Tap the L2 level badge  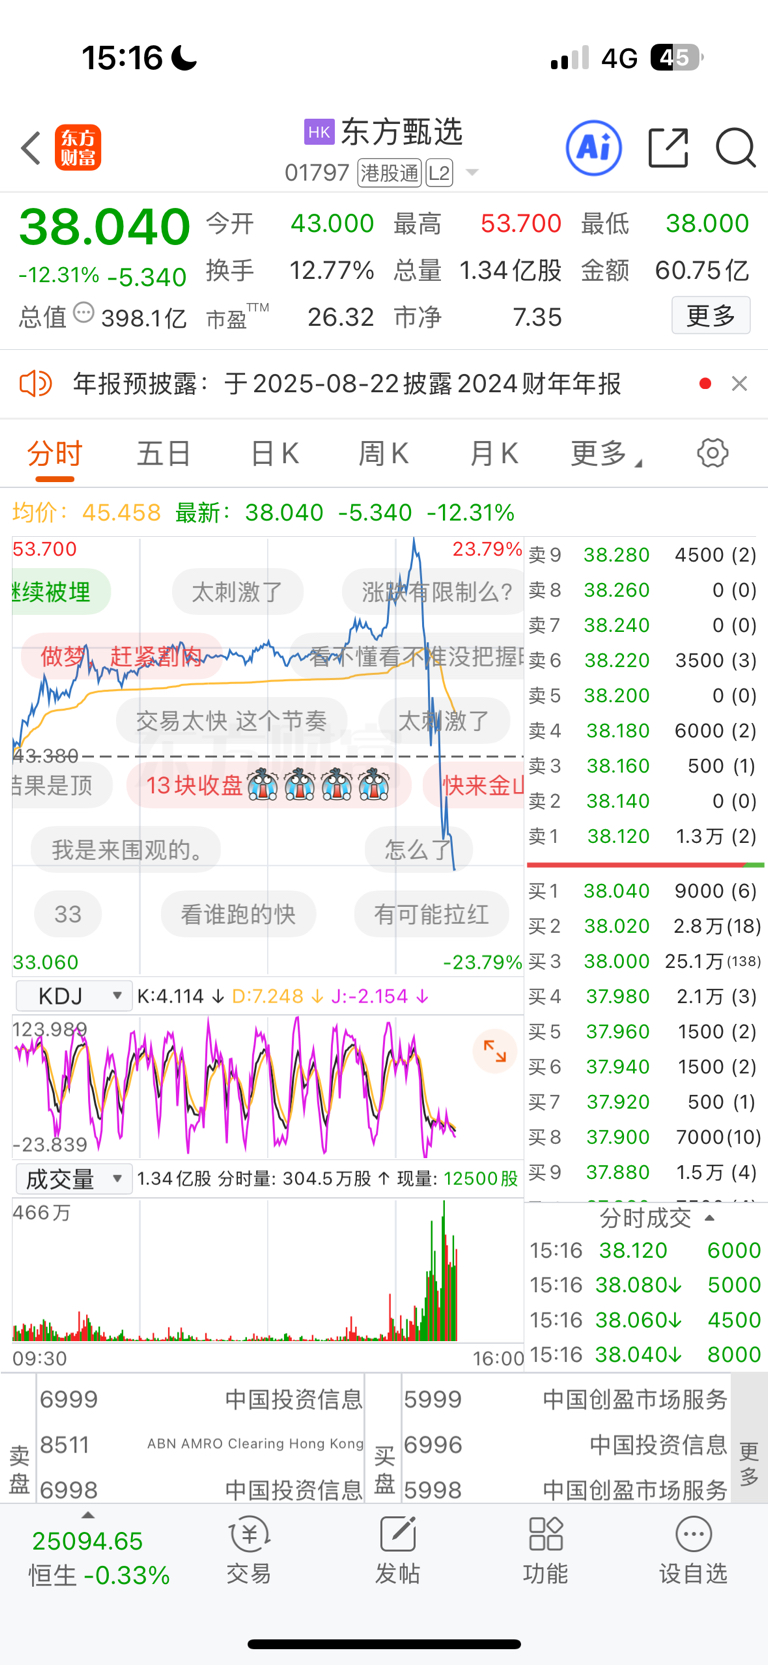pyautogui.click(x=439, y=173)
